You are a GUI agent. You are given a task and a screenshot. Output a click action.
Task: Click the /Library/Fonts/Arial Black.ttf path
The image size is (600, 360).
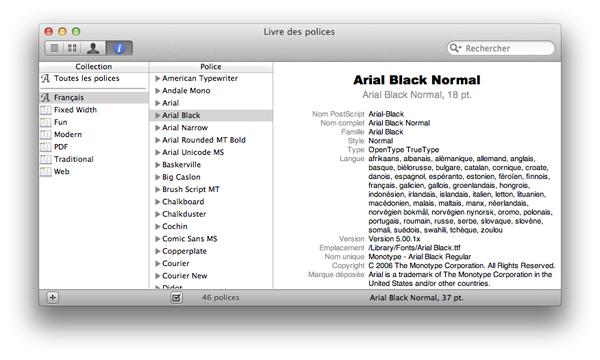click(x=414, y=248)
